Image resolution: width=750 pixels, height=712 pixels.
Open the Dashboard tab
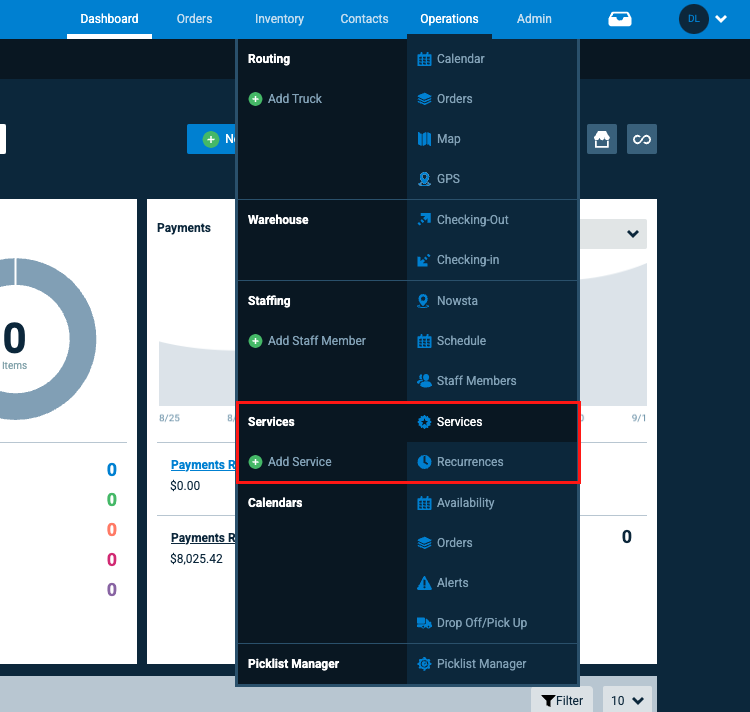click(x=109, y=19)
